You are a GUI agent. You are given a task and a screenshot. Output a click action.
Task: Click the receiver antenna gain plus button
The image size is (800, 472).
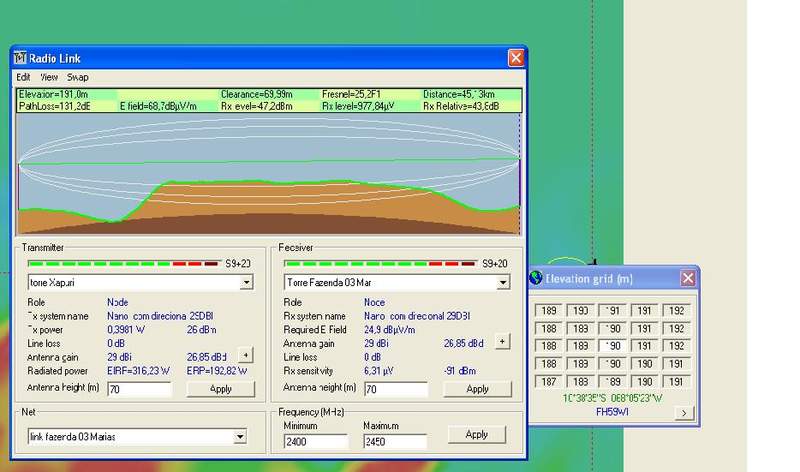click(503, 341)
